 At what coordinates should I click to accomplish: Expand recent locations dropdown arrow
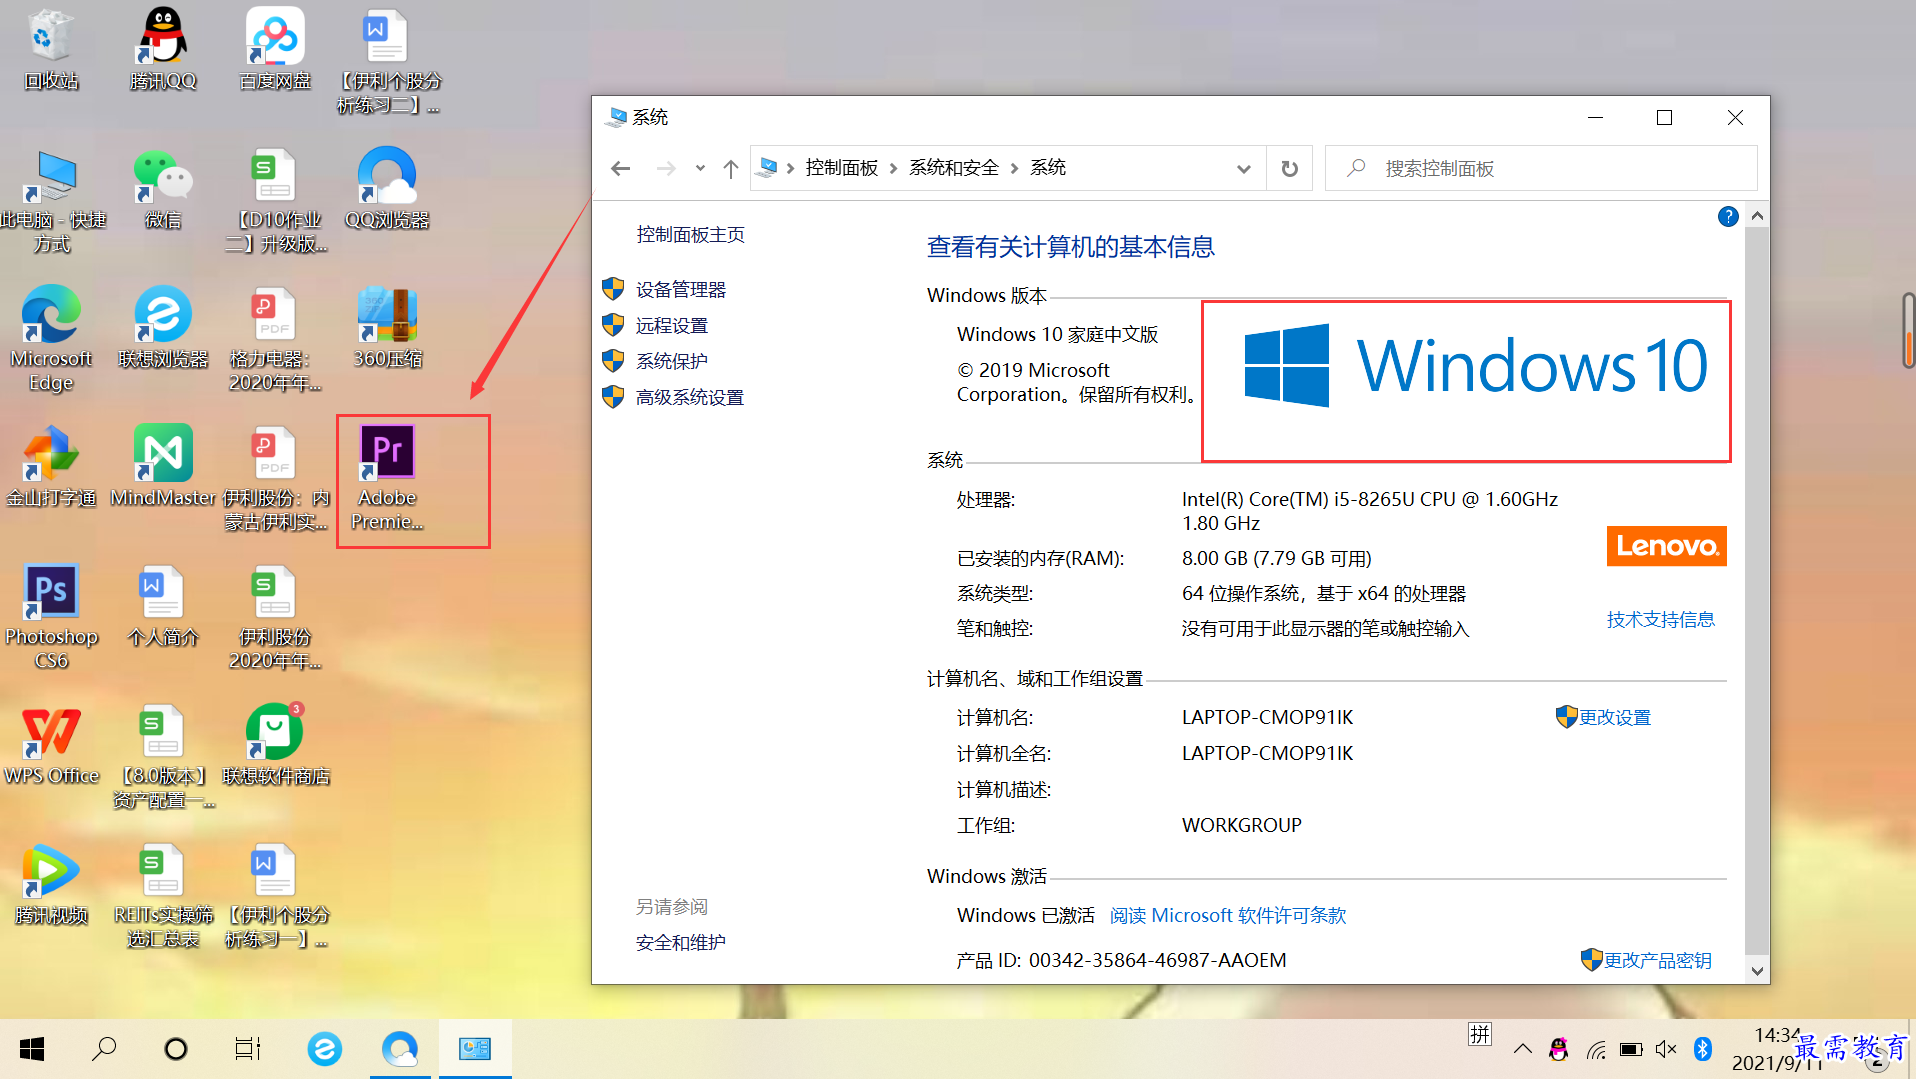tap(700, 168)
